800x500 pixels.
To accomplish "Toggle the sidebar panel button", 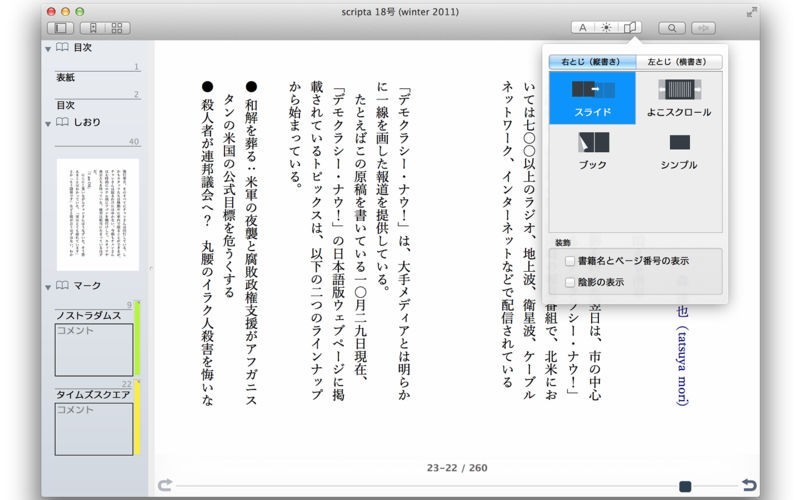I will coord(61,28).
